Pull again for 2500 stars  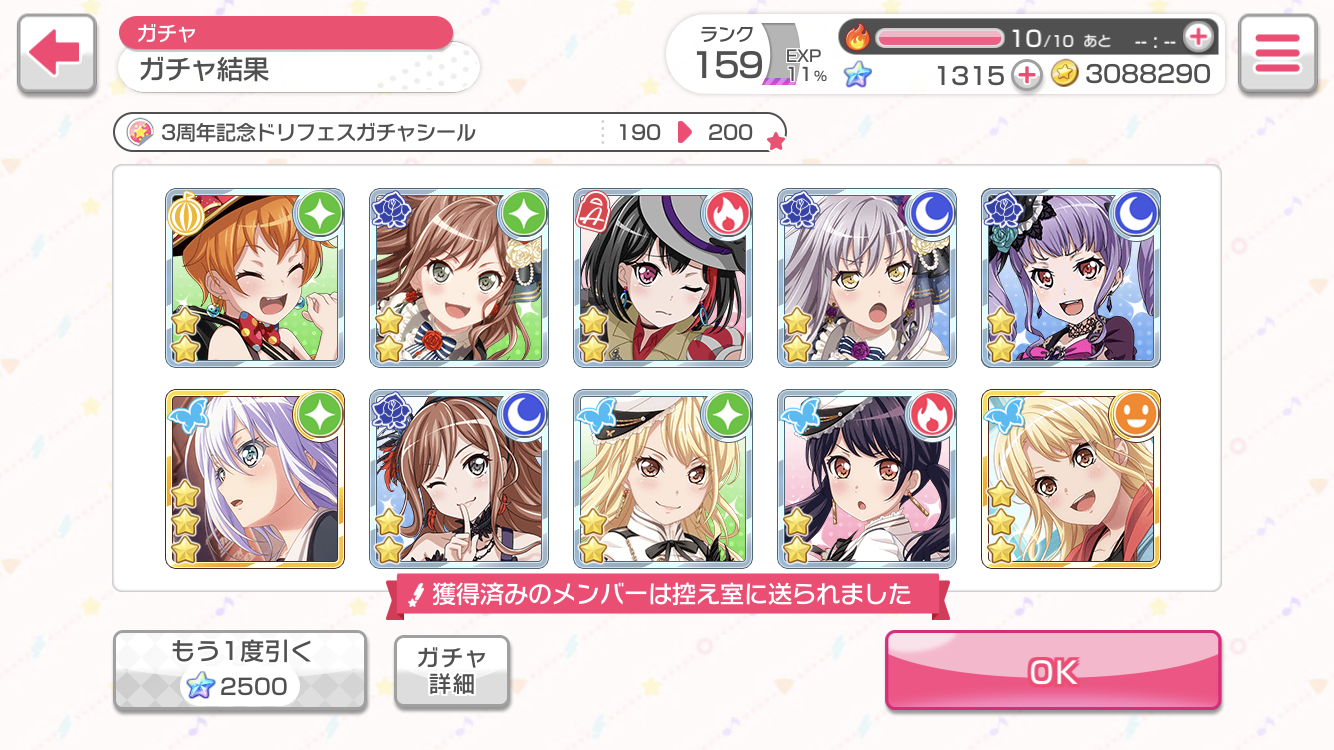tap(240, 671)
